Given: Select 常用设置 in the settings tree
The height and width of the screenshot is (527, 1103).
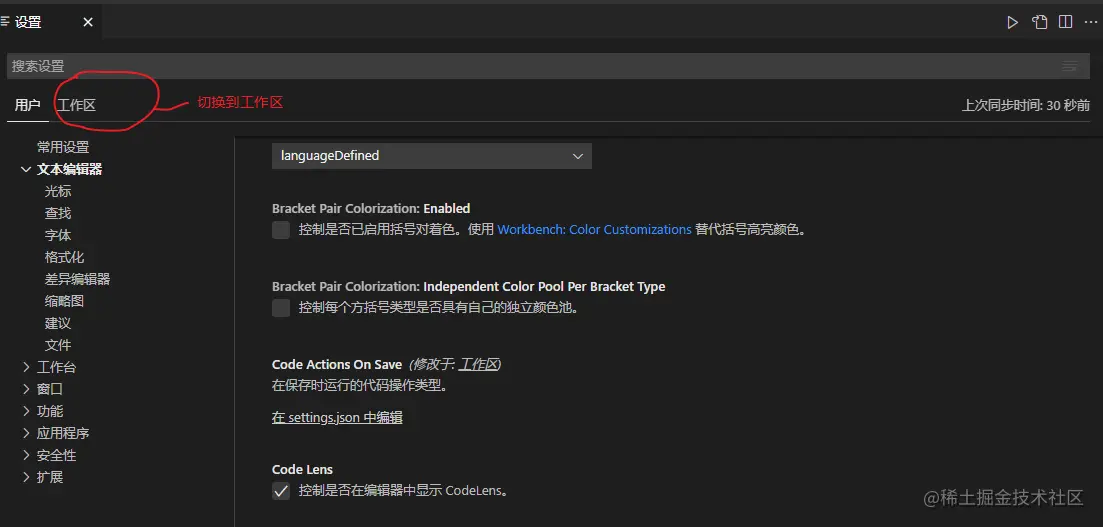Looking at the screenshot, I should click(x=63, y=148).
